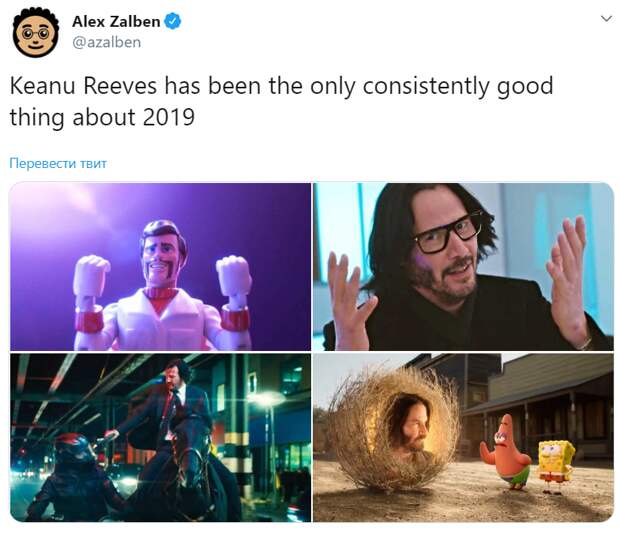The image size is (620, 534).
Task: Click Patrick Star in the desert picture
Action: pyautogui.click(x=505, y=451)
